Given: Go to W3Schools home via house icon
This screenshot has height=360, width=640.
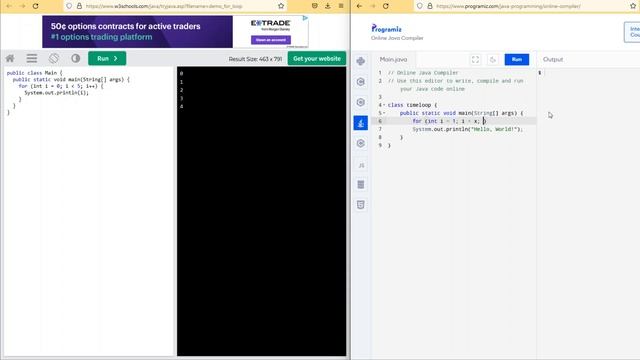Looking at the screenshot, I should (10, 58).
